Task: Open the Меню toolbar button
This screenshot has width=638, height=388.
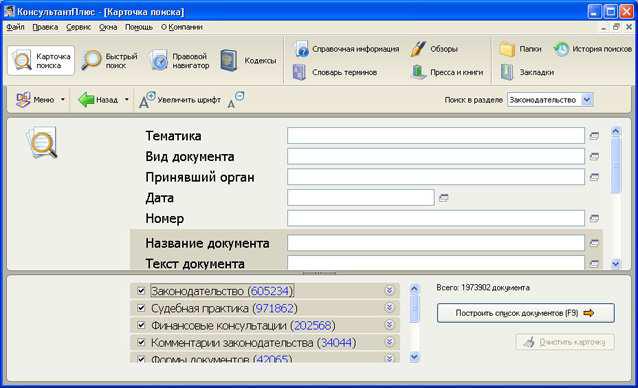Action: [35, 100]
